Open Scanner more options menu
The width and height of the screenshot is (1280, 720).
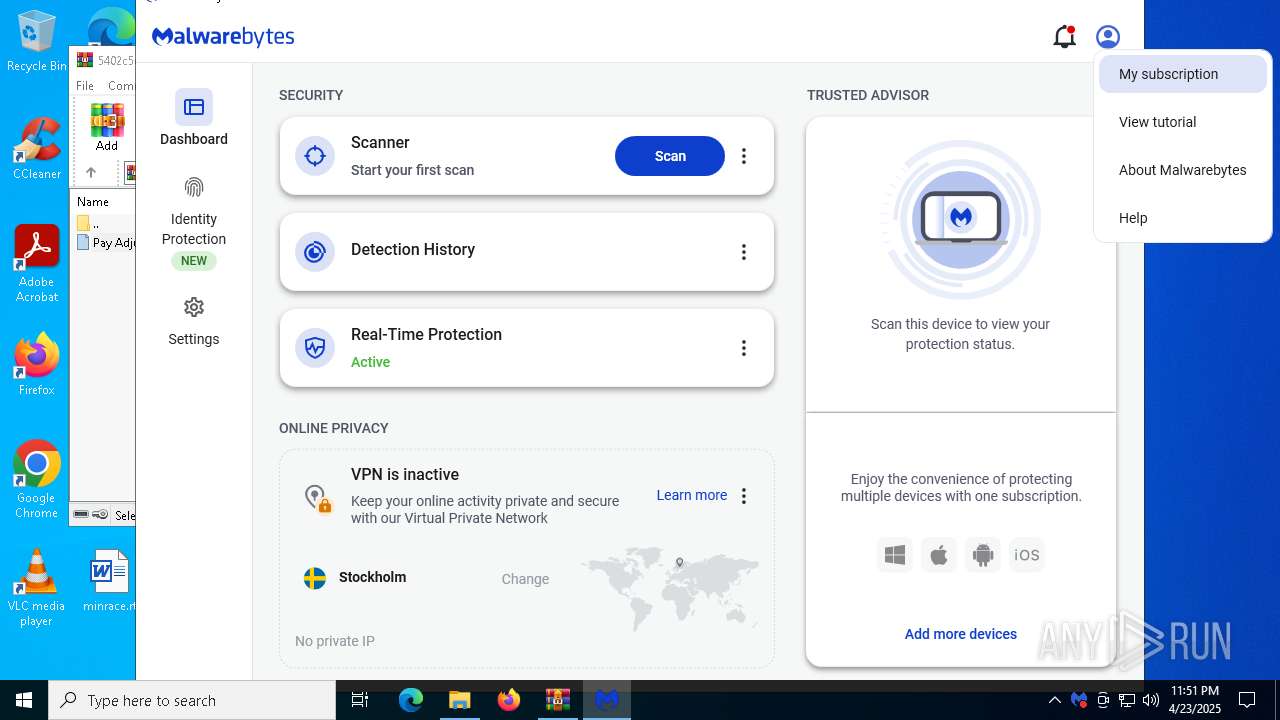tap(743, 156)
